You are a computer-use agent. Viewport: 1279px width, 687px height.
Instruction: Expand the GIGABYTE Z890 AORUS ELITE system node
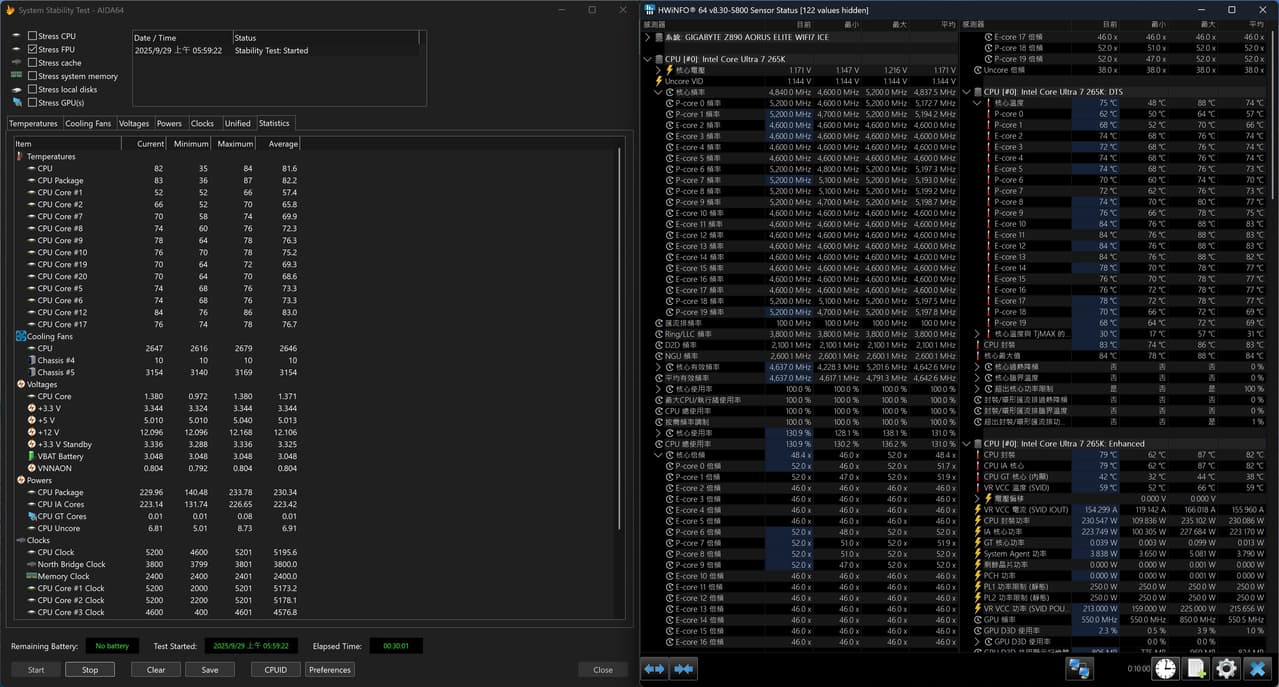point(648,38)
